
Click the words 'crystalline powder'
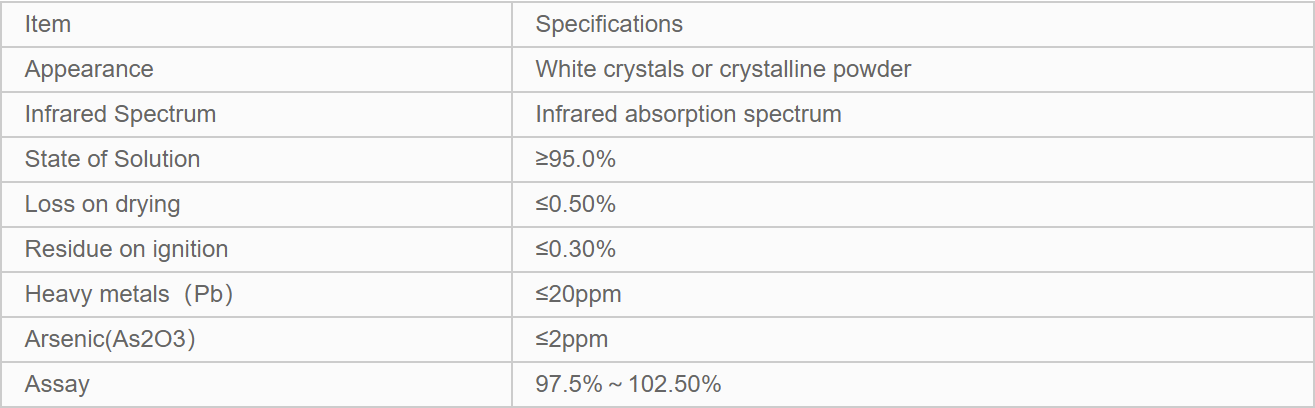[815, 69]
